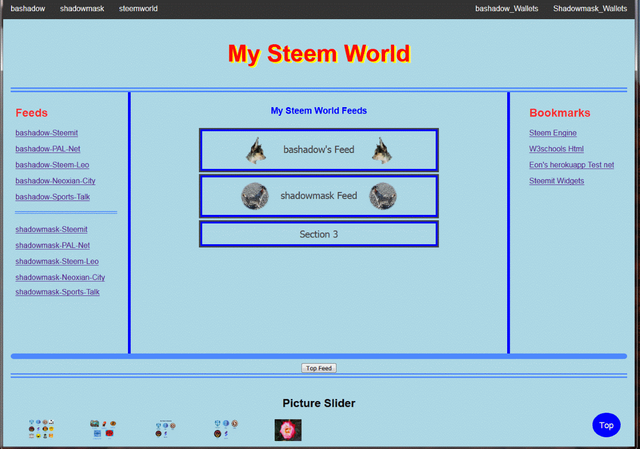Open the bashadow-Steemit feed link
This screenshot has width=640, height=449.
pos(47,133)
